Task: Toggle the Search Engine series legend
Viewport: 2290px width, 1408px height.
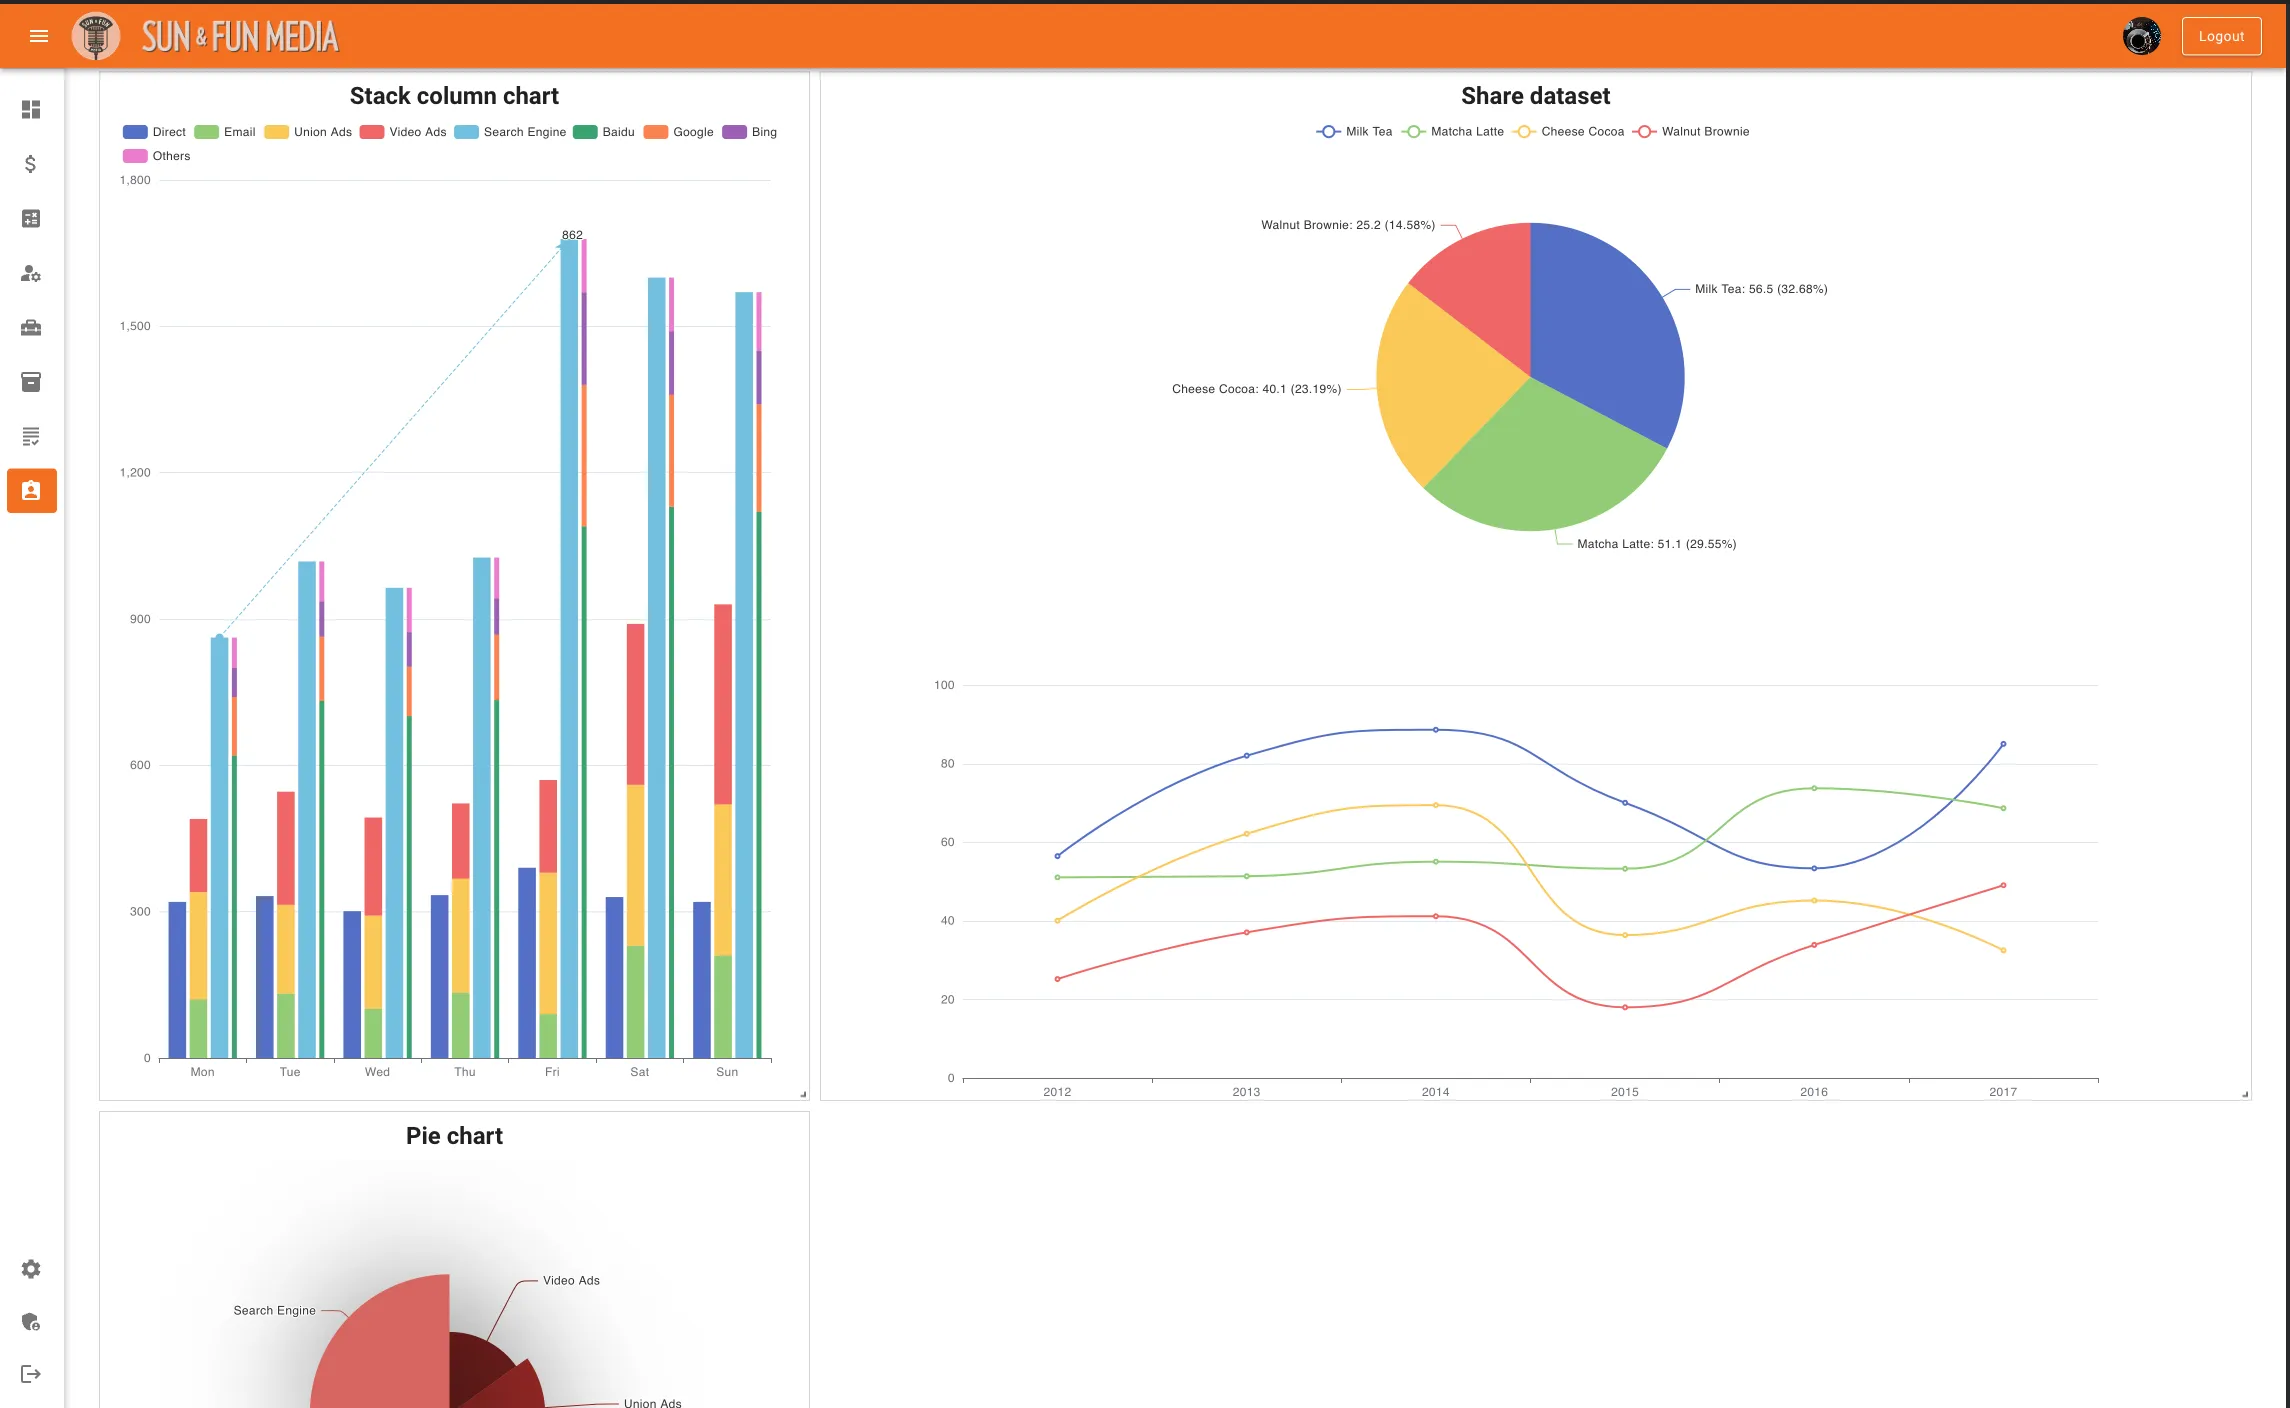Action: click(510, 132)
